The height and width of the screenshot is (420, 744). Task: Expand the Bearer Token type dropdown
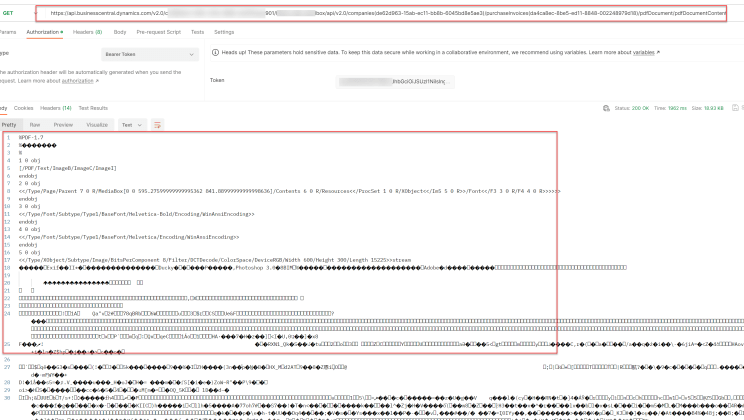click(x=149, y=54)
